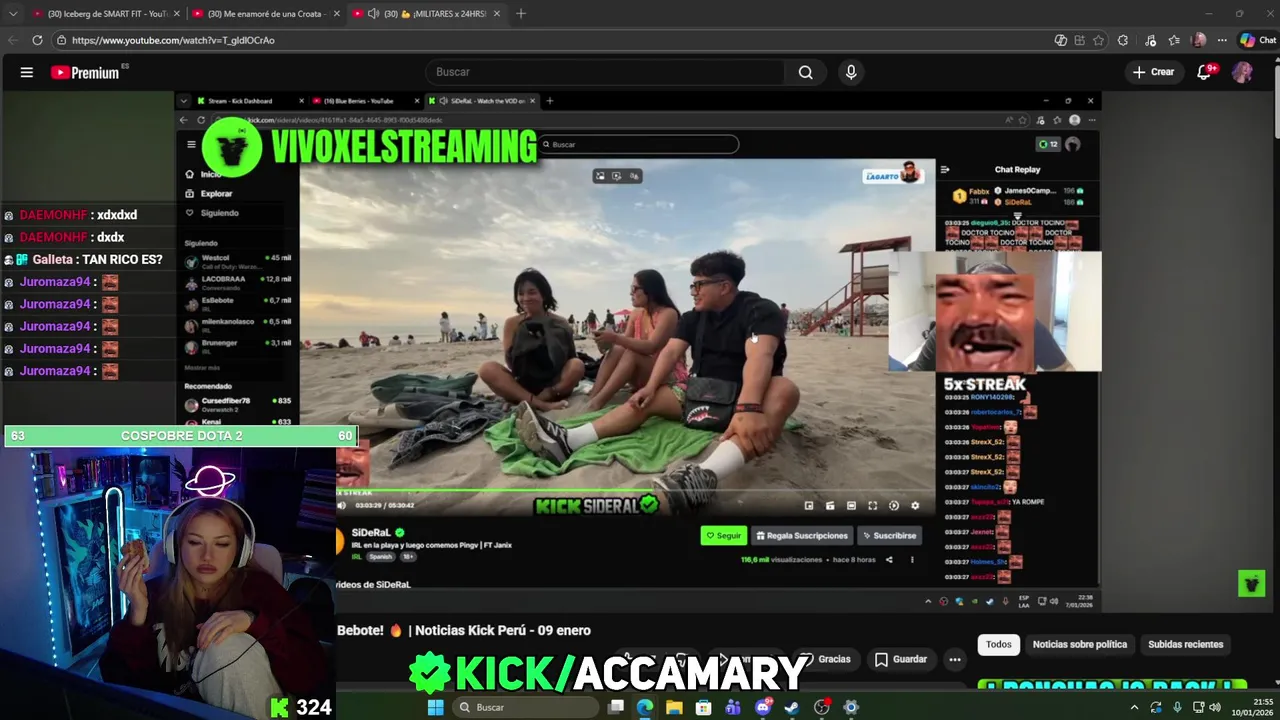The width and height of the screenshot is (1280, 720).
Task: Close the Me enamoré de una Croata tab
Action: pos(336,14)
